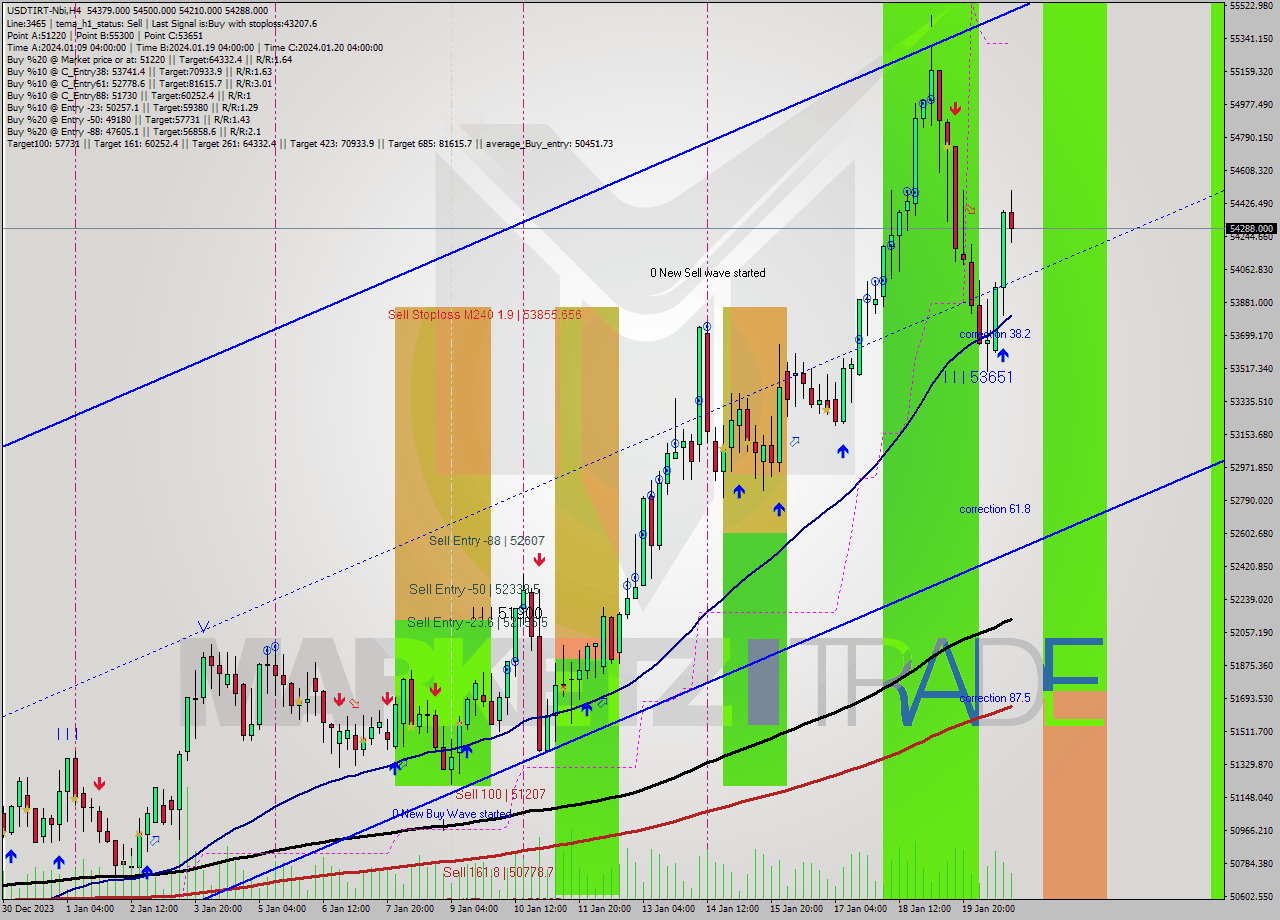1280x920 pixels.
Task: Click the '30 Dec 2023' date label
Action: (27, 909)
